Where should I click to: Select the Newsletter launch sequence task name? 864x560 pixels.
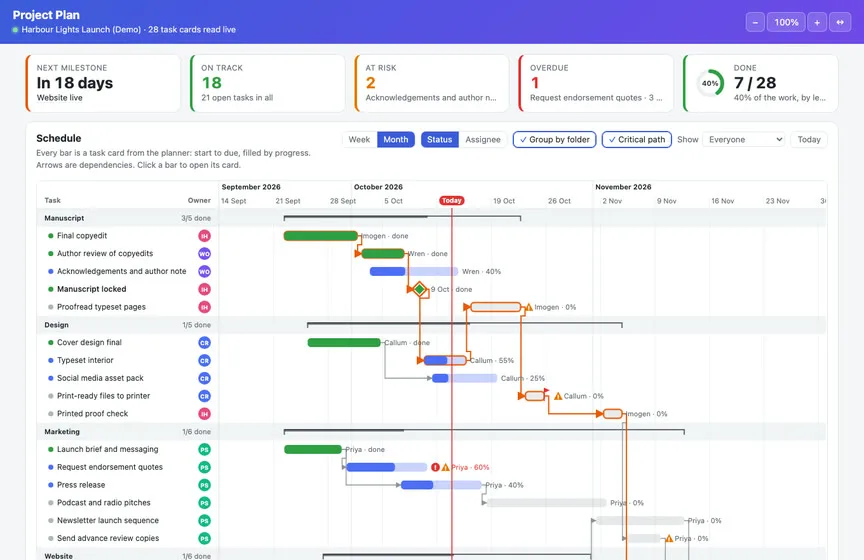(x=108, y=520)
